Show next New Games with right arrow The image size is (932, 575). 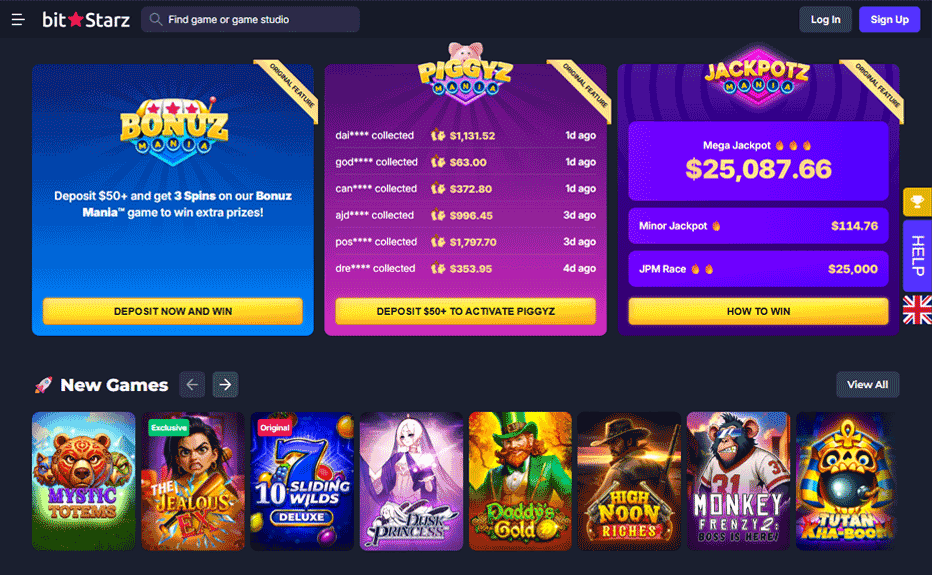225,385
